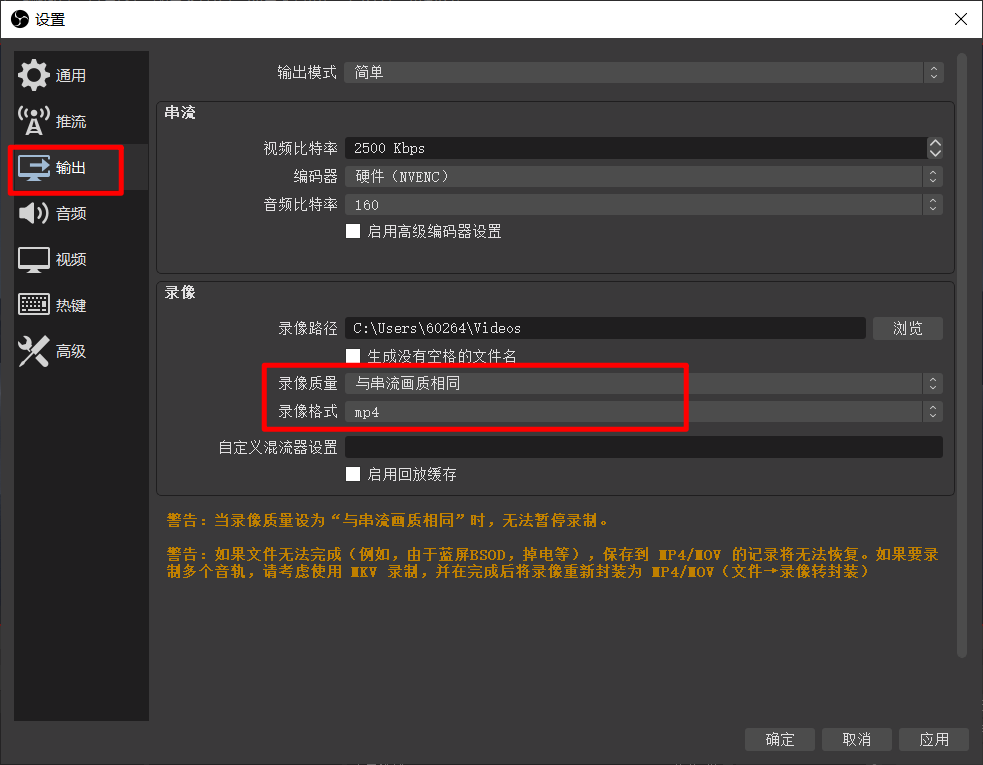The image size is (983, 765).
Task: Switch to the 推流 settings tab label
Action: coord(71,122)
